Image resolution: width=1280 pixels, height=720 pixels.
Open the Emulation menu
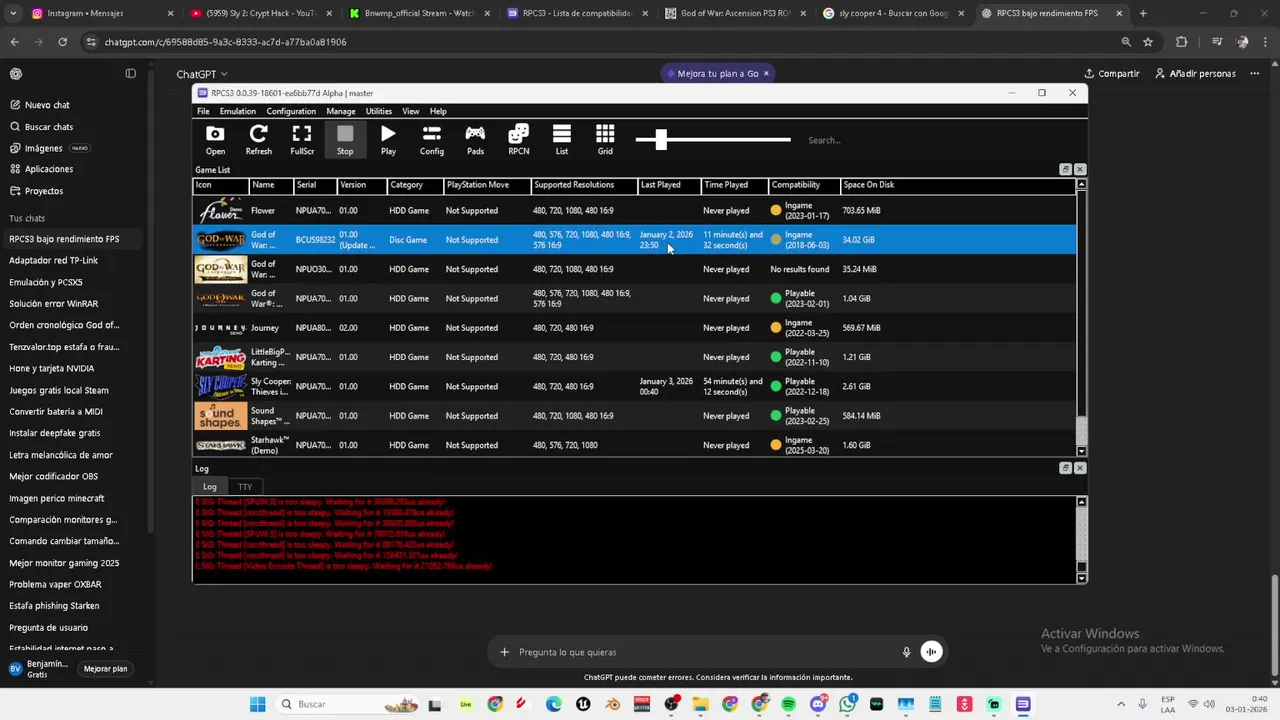click(x=238, y=111)
